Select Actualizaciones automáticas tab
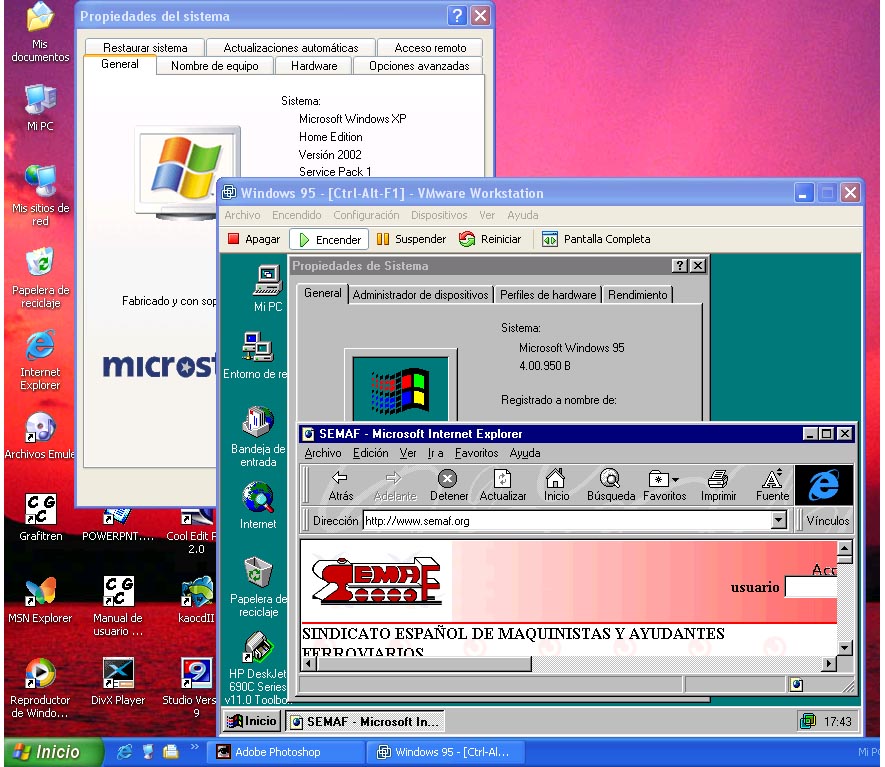The width and height of the screenshot is (885, 767). click(291, 47)
